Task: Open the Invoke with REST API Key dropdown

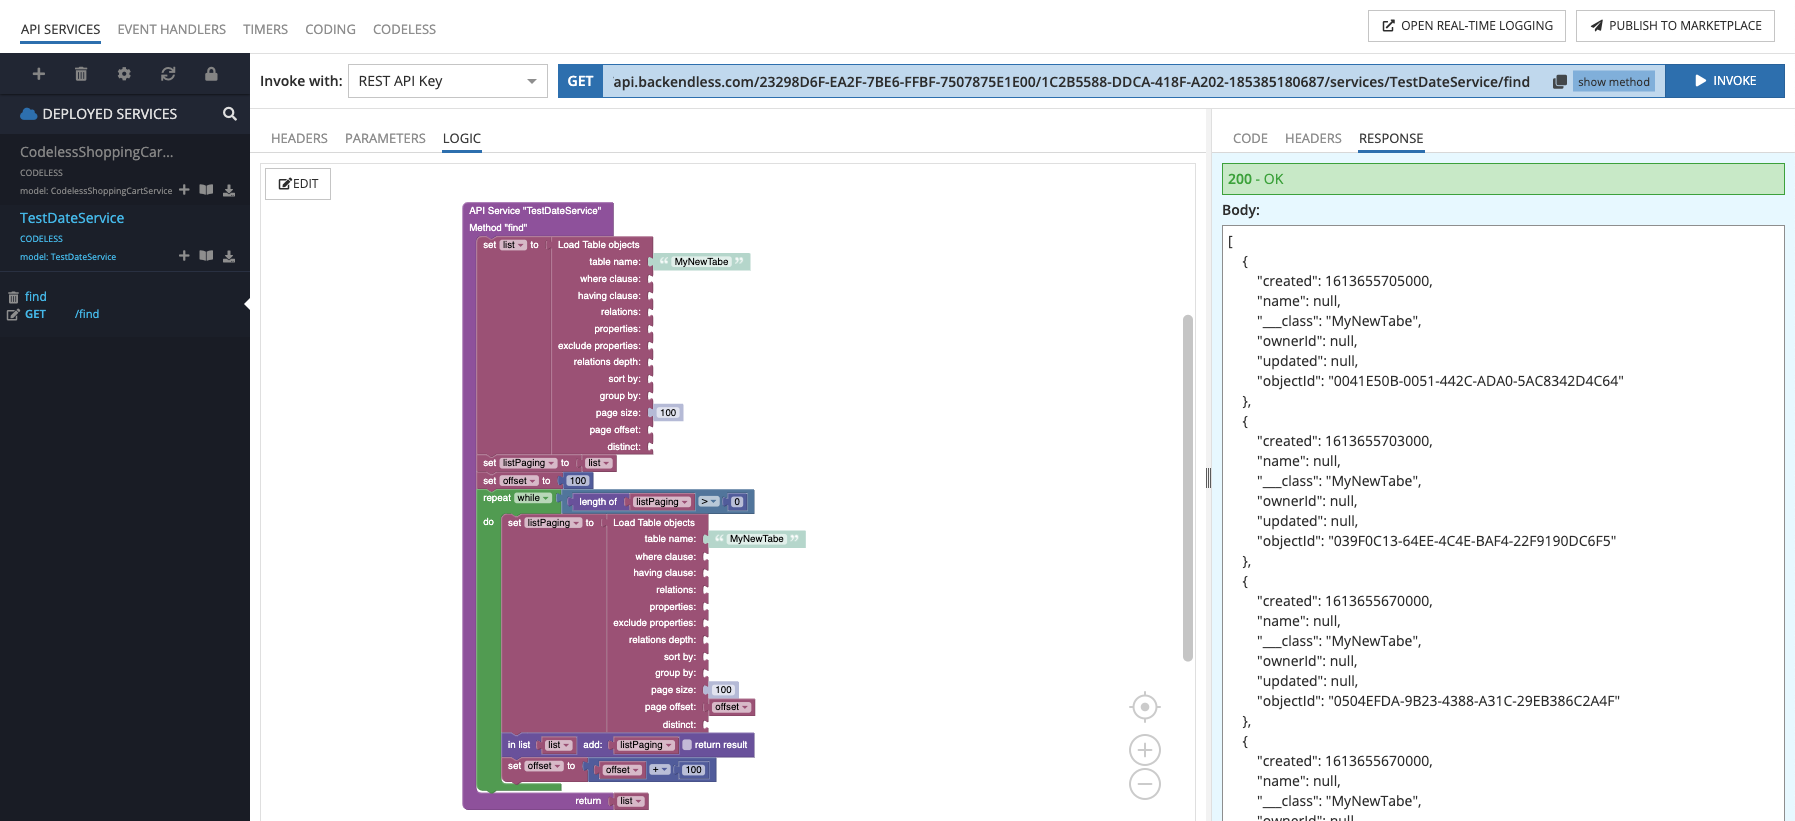Action: 447,81
